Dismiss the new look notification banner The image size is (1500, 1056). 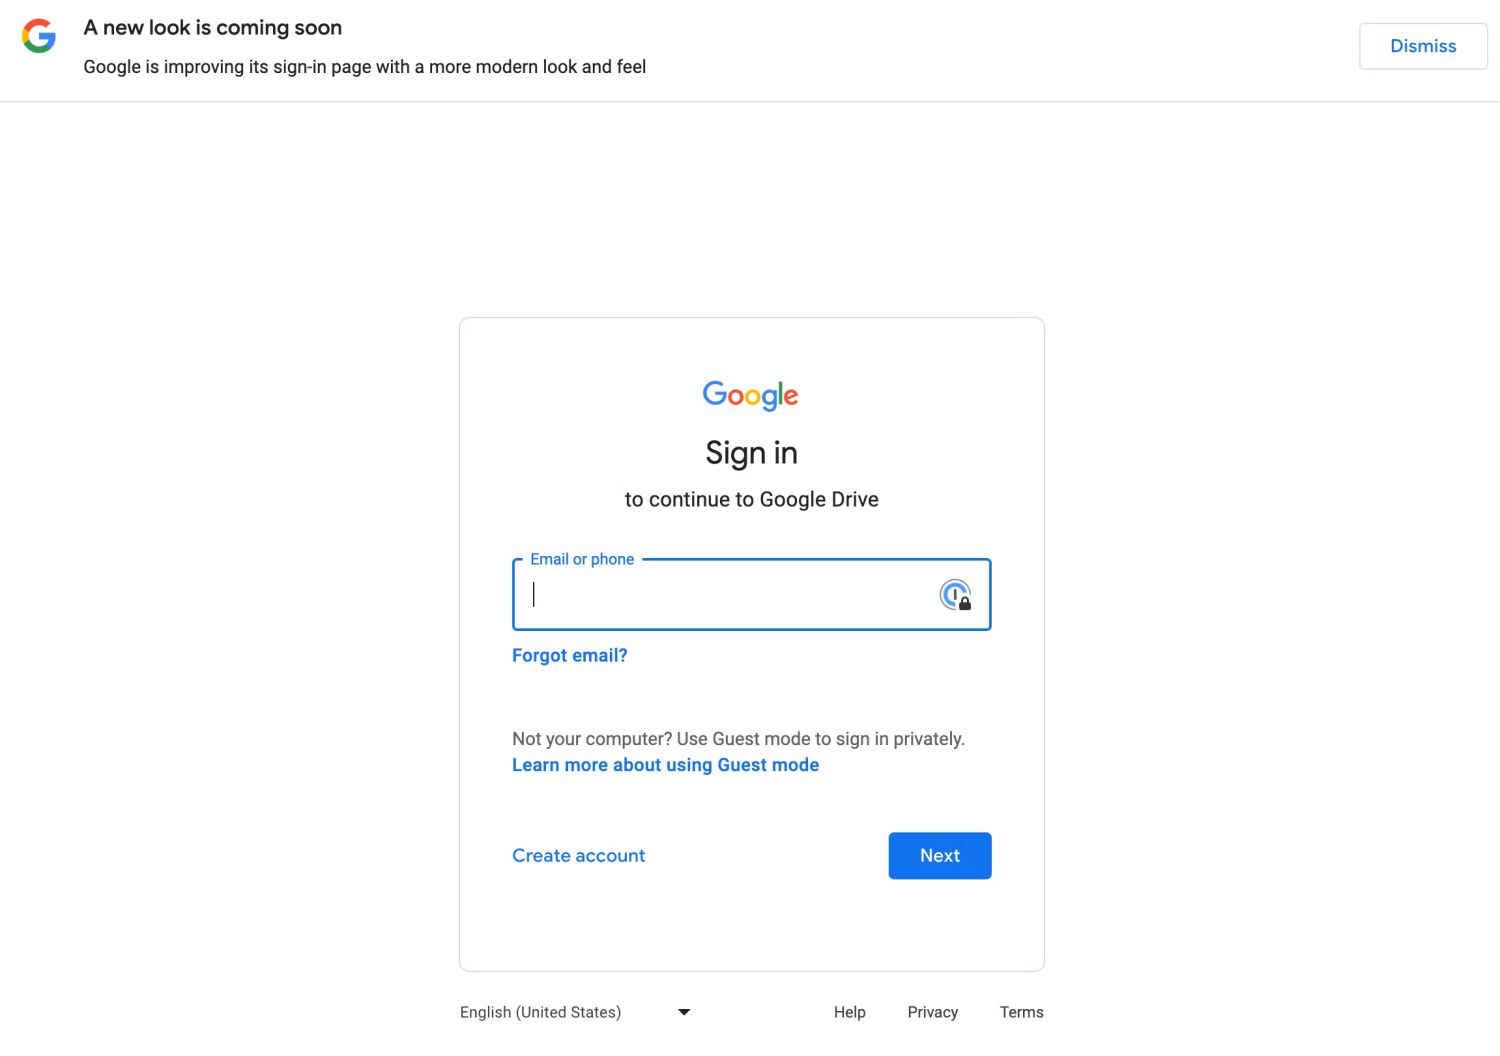click(1423, 46)
